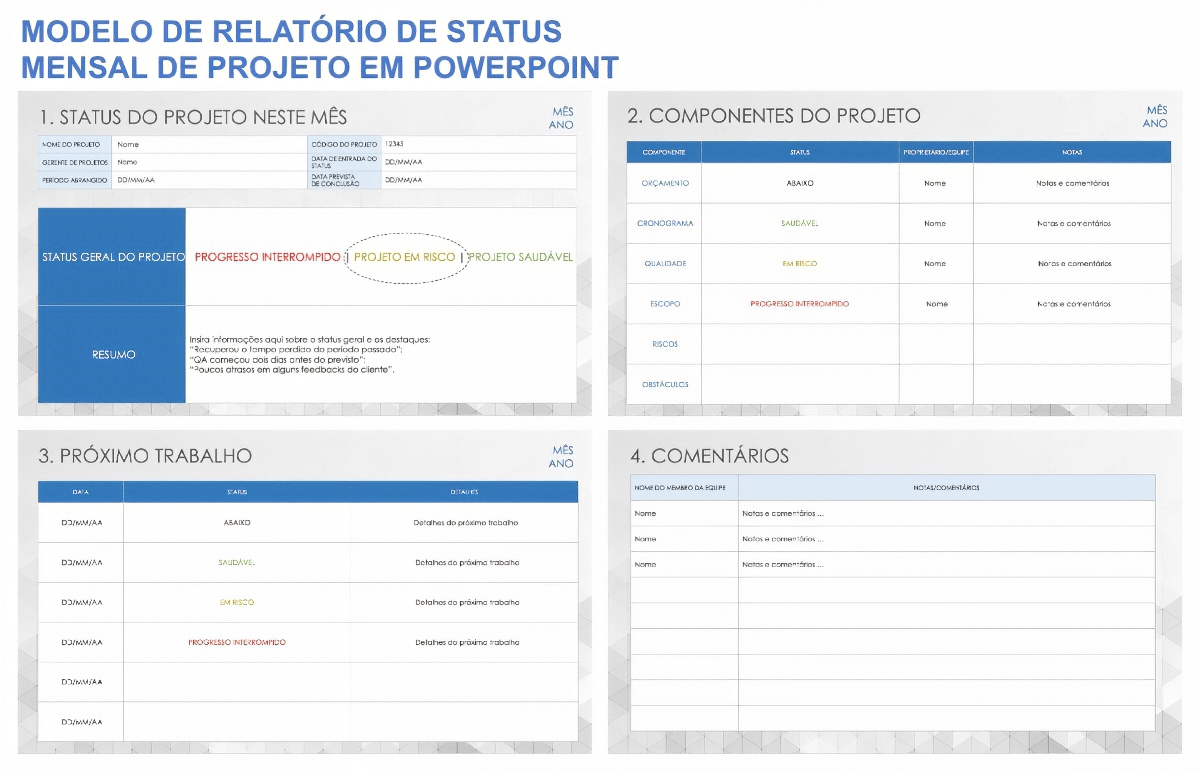Select the red "PROGRESSO INTERROMPIDO" row in PRÓXIMO TRABALHO
Viewport: 1200px width, 772px height.
[x=239, y=642]
